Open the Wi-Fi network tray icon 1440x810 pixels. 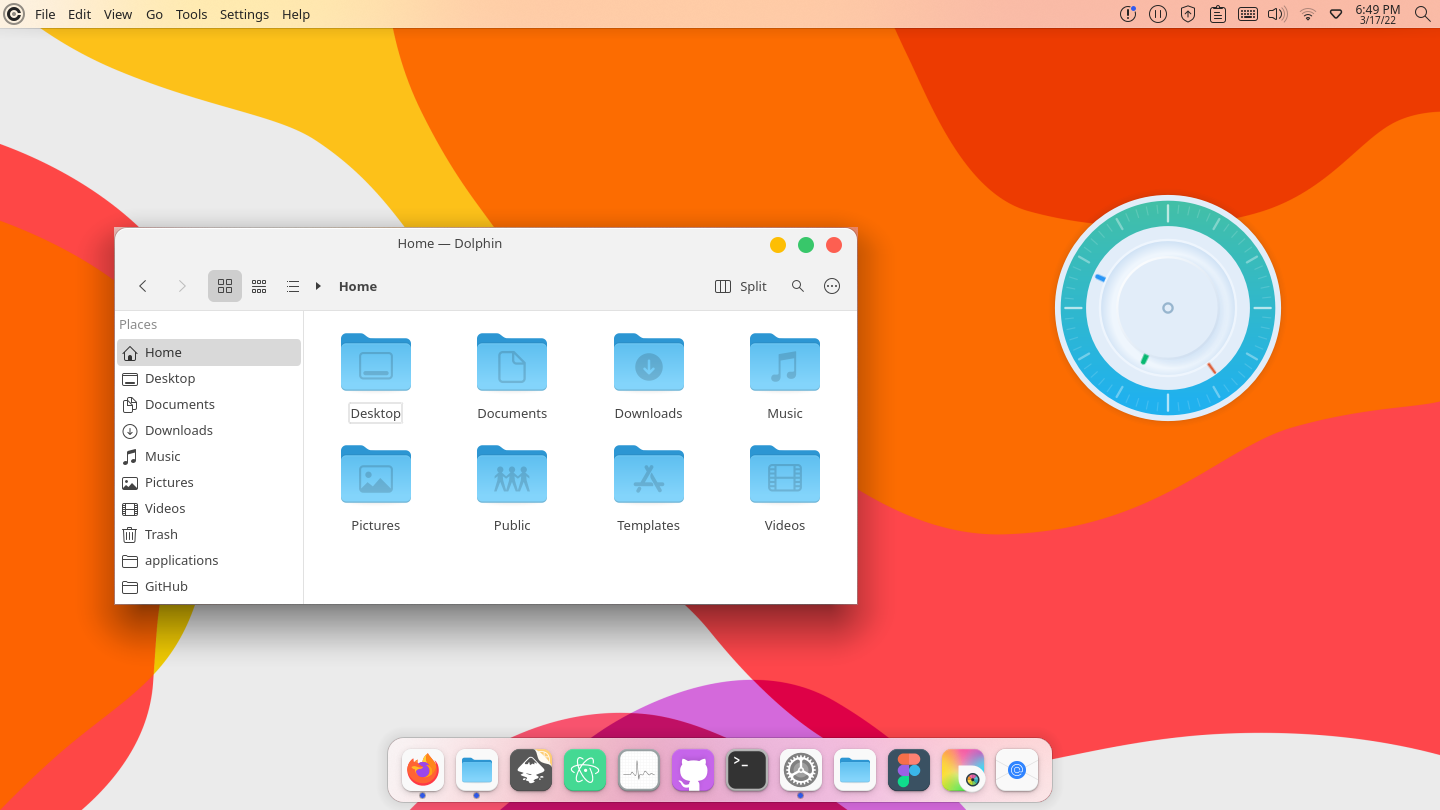tap(1308, 14)
